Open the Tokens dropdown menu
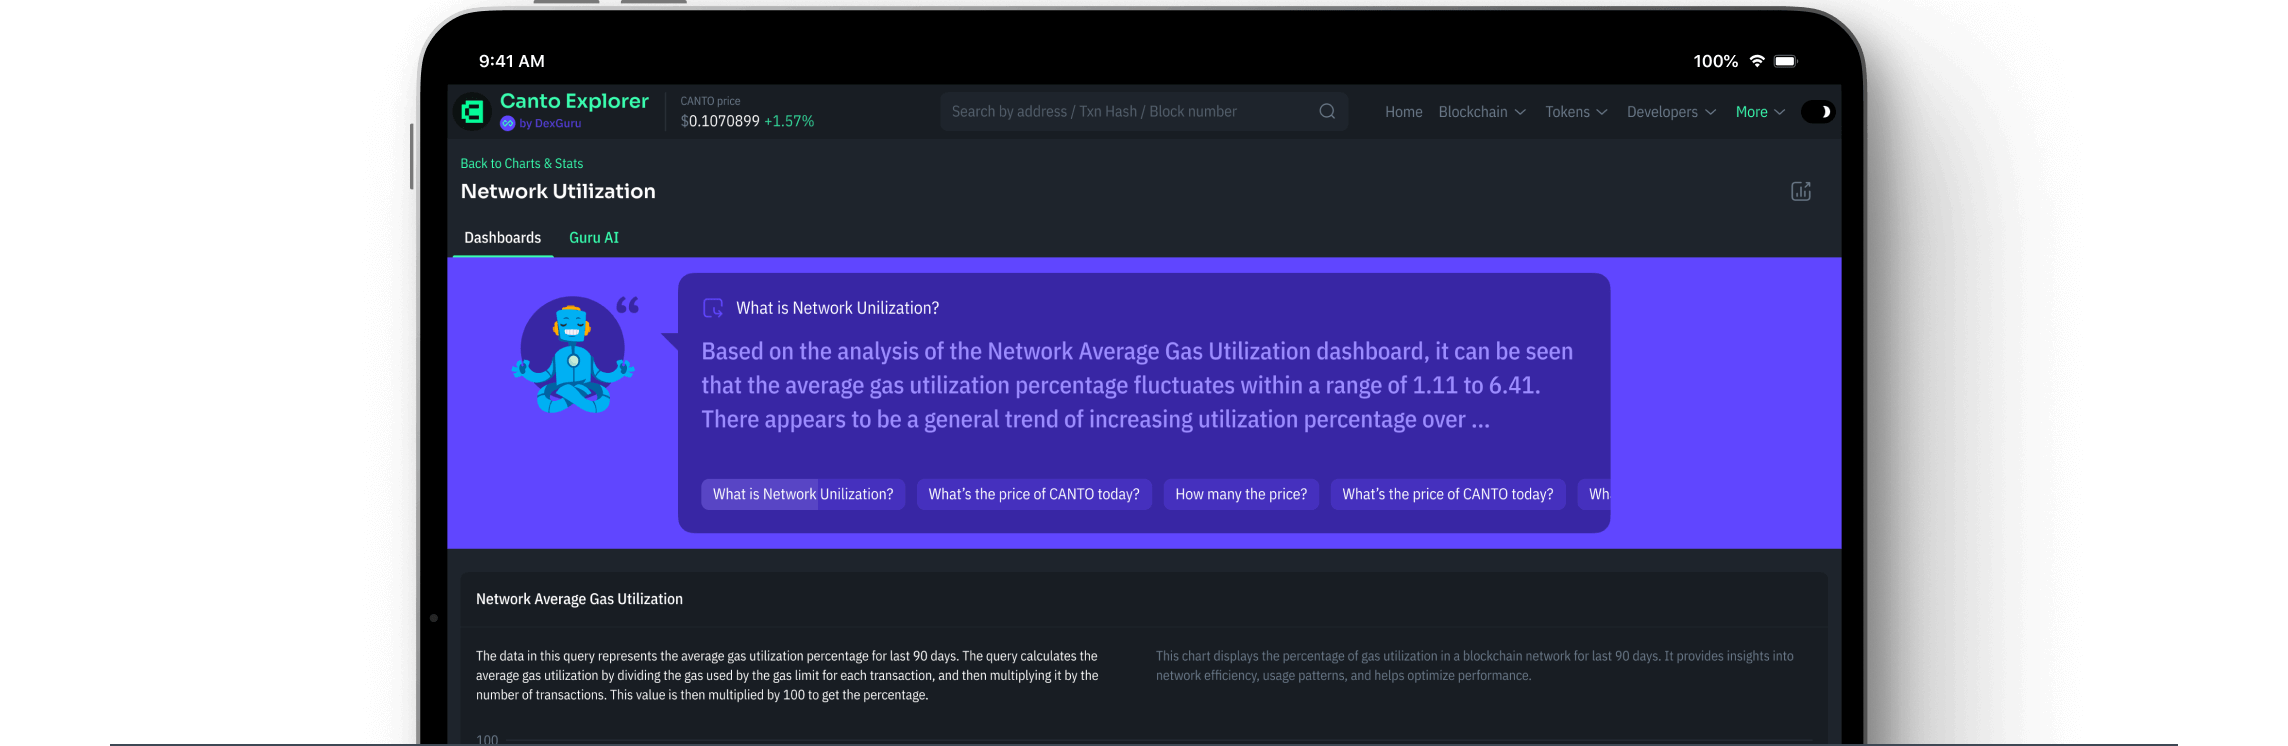The height and width of the screenshot is (746, 2288). (1575, 112)
